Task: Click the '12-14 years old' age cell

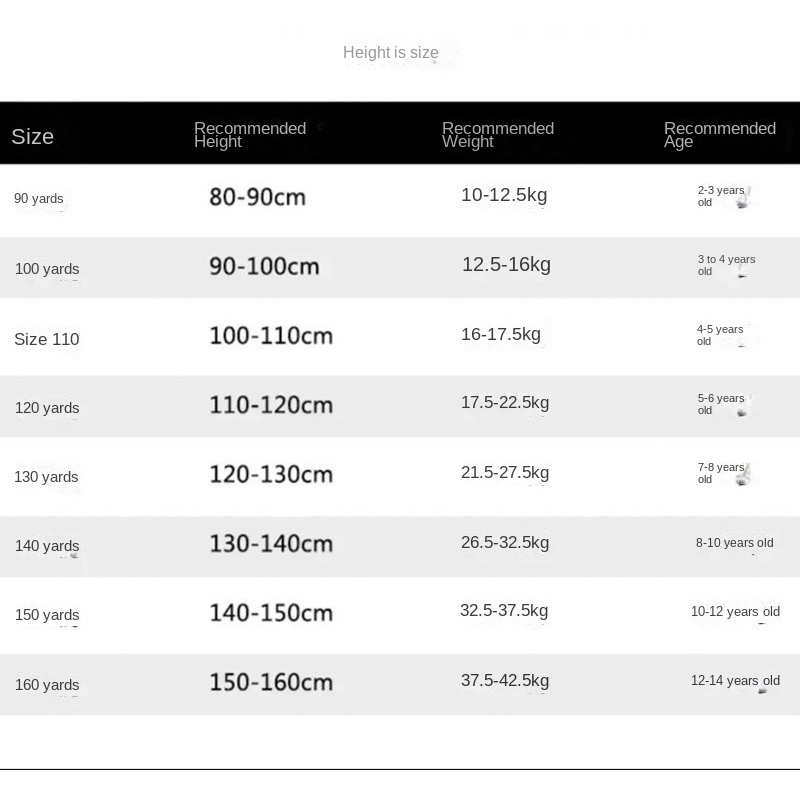Action: click(735, 681)
